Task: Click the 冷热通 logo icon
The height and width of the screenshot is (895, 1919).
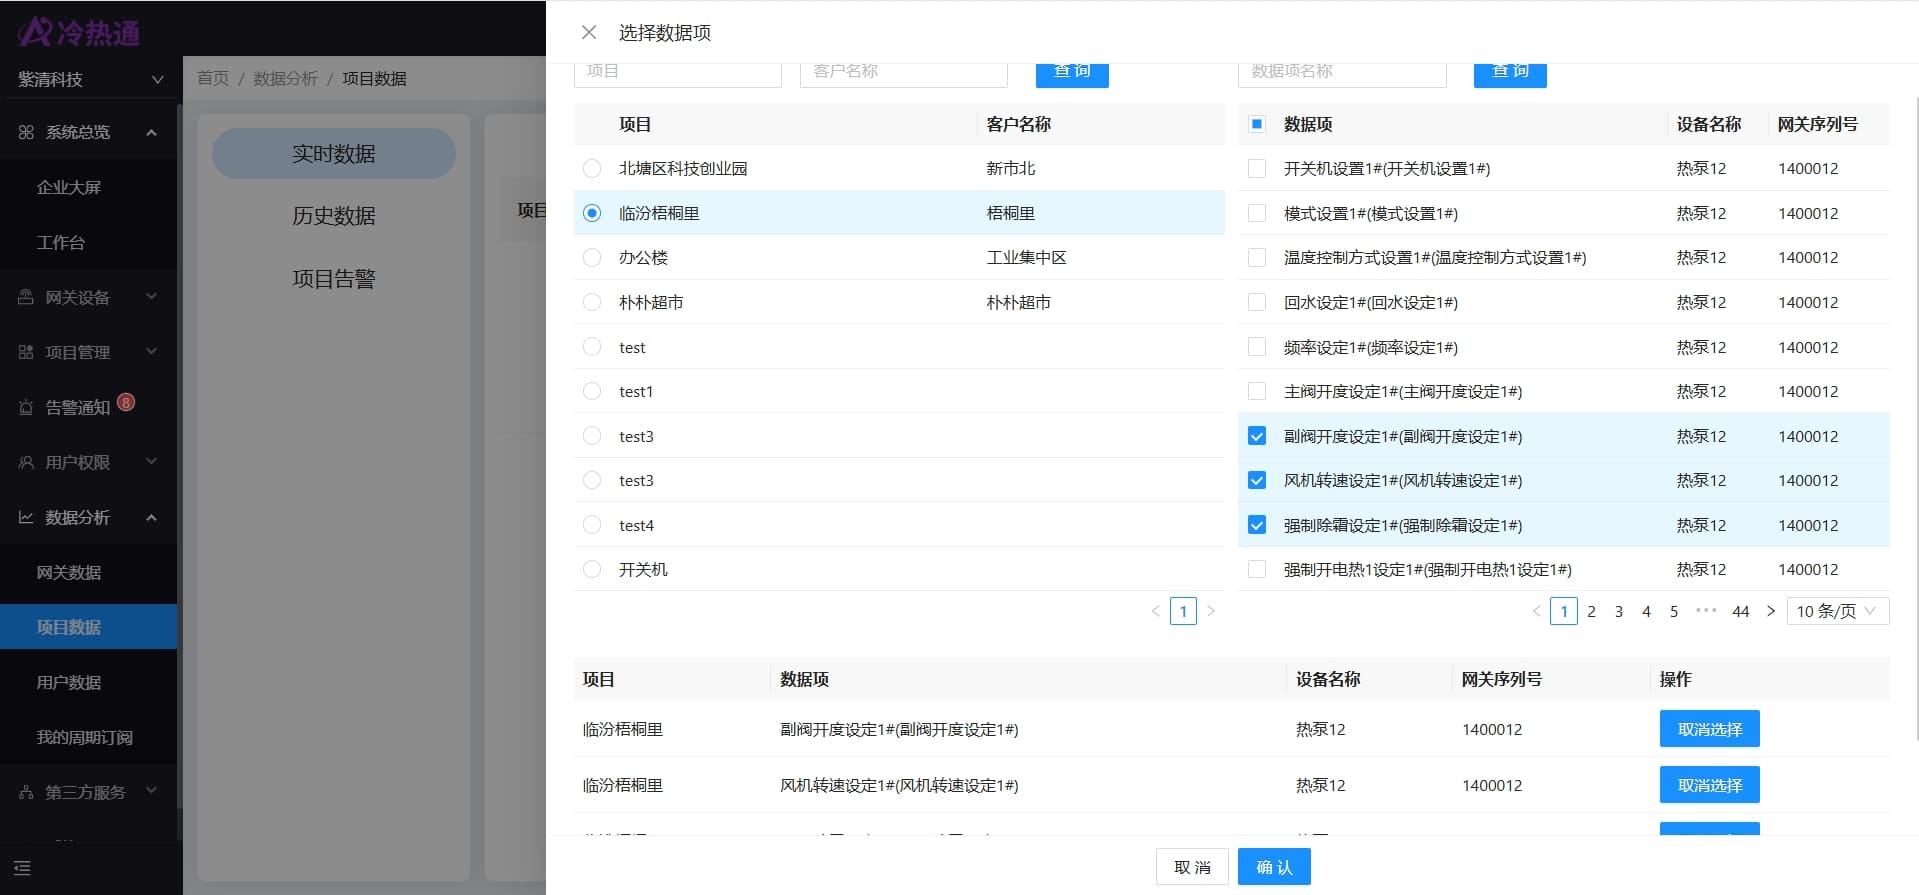Action: (x=35, y=31)
